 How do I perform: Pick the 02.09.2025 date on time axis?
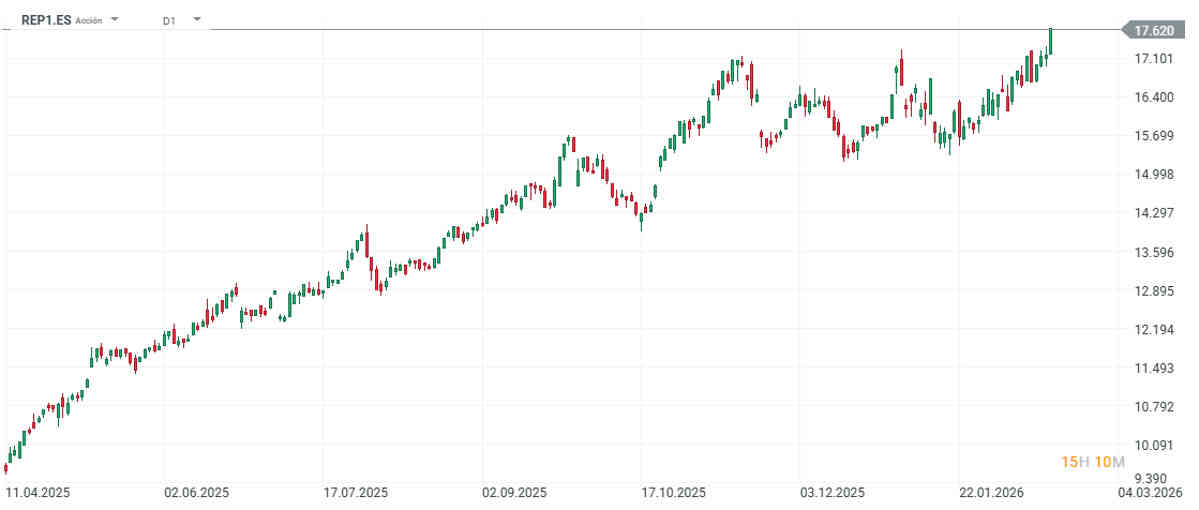pos(514,492)
